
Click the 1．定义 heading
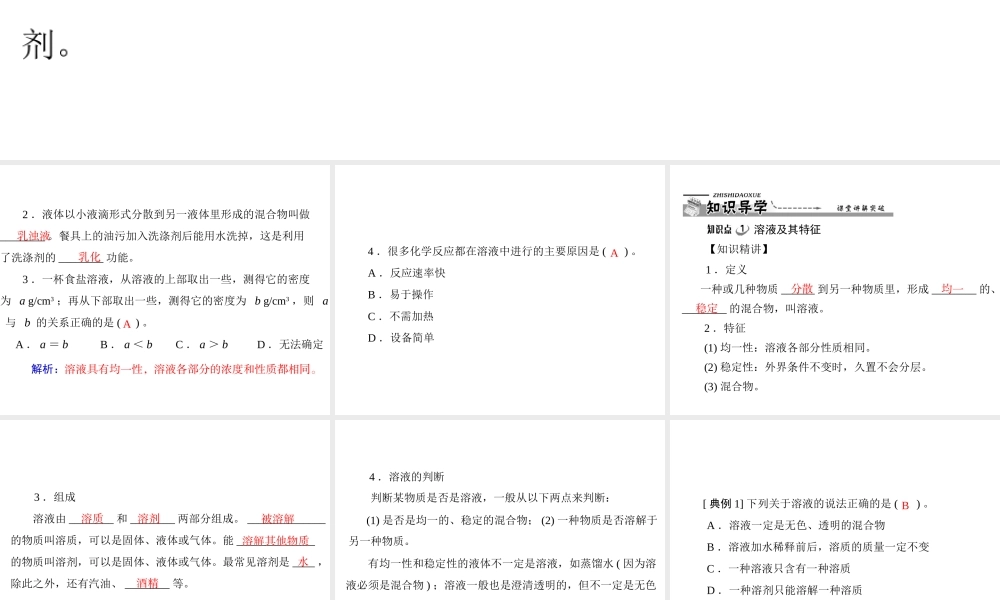tap(726, 270)
